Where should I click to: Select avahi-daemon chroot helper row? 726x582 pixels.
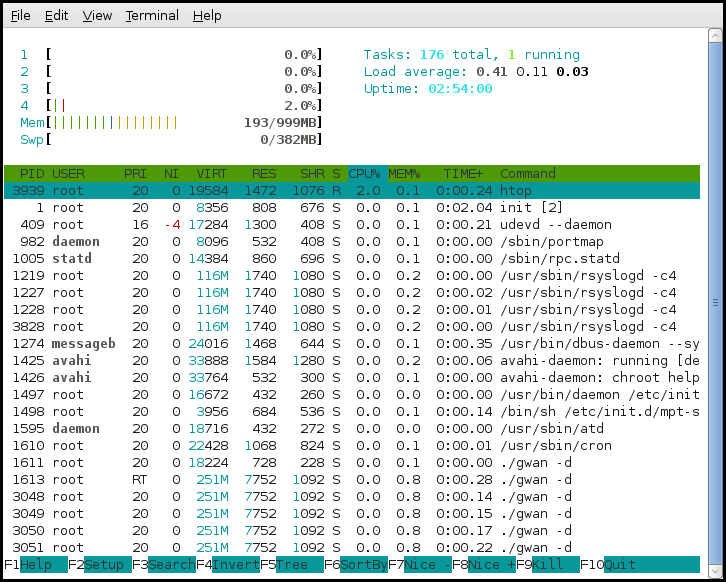click(x=352, y=378)
